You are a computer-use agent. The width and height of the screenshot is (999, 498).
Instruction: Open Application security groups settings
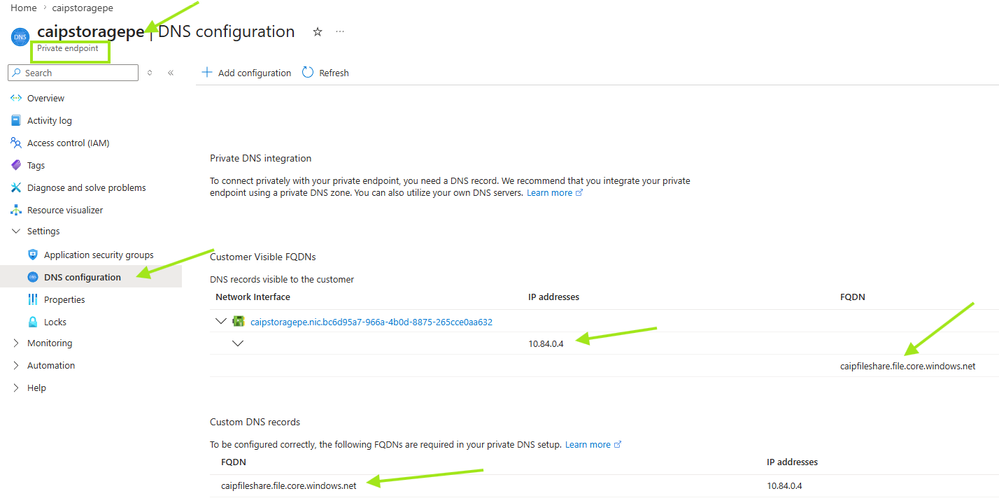[x=99, y=255]
